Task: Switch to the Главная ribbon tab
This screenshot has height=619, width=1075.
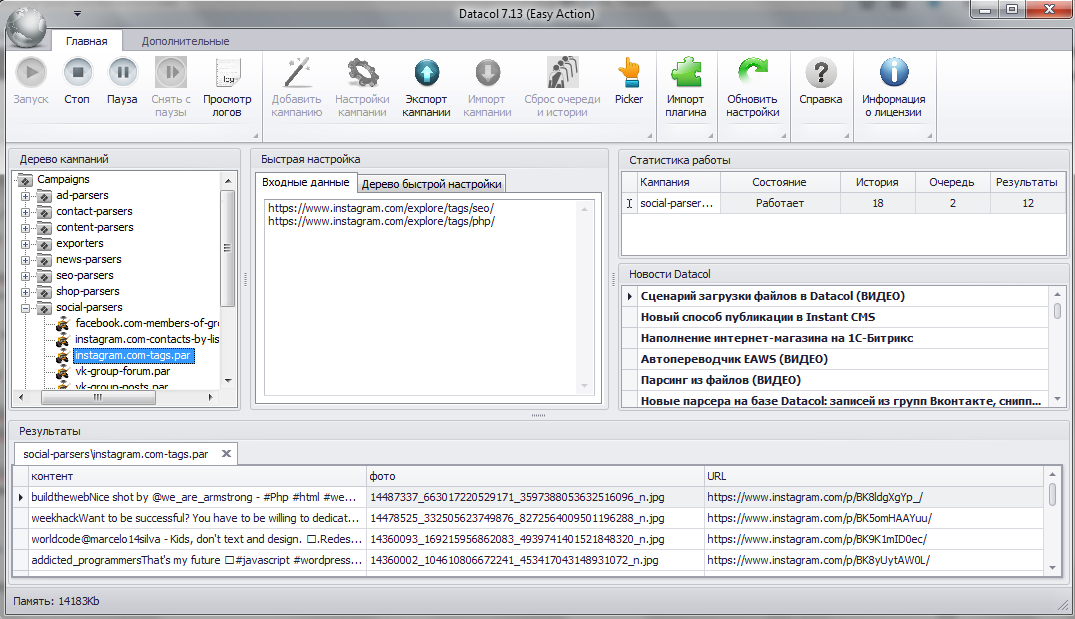Action: pos(86,41)
